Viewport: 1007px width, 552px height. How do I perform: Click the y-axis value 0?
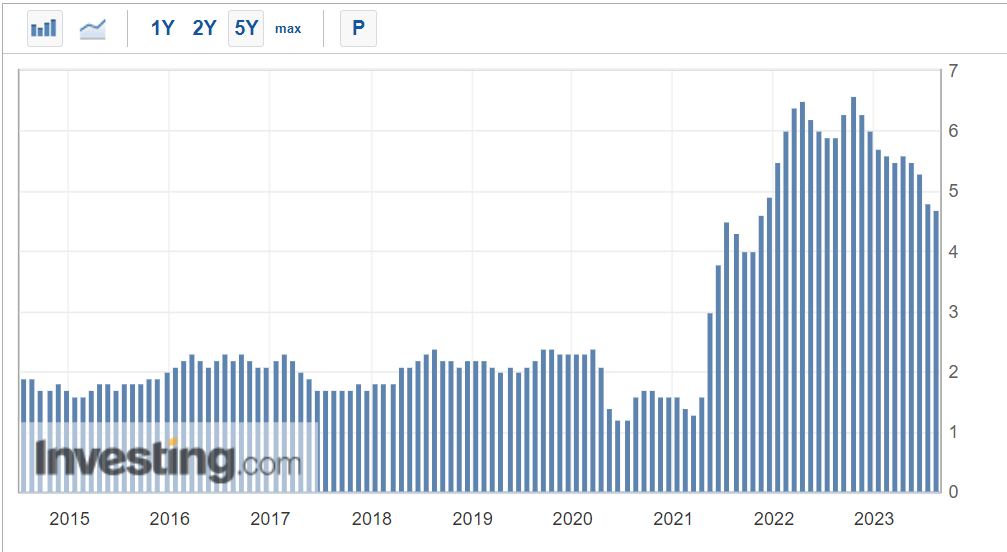point(953,492)
